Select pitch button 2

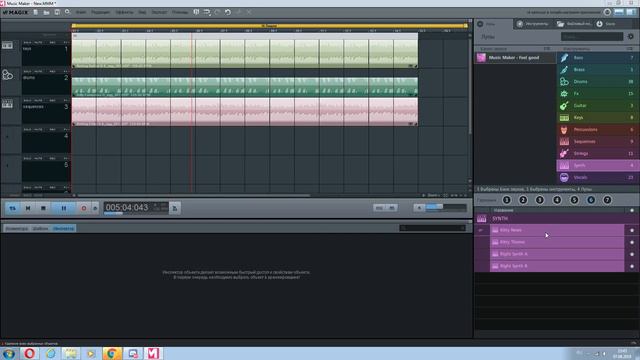point(523,200)
